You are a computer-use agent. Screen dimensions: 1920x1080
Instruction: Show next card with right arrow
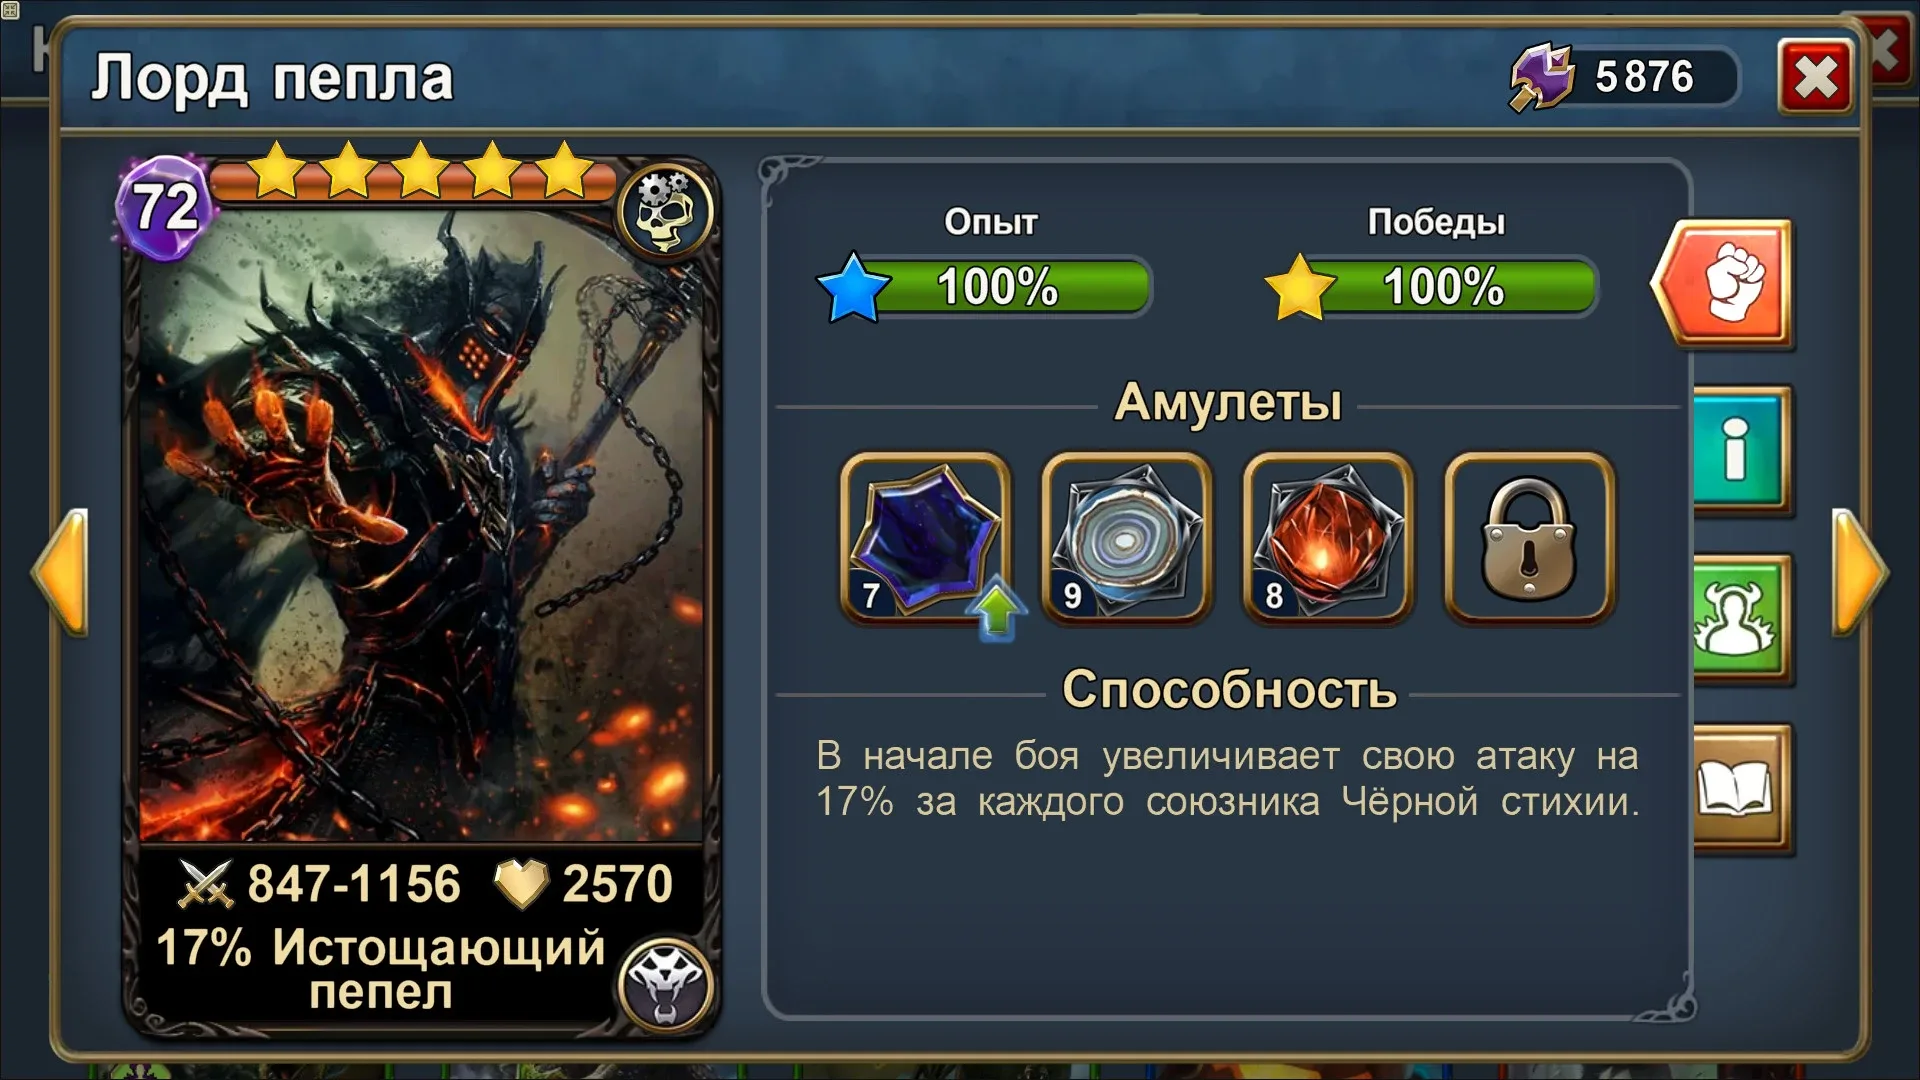coord(1860,572)
